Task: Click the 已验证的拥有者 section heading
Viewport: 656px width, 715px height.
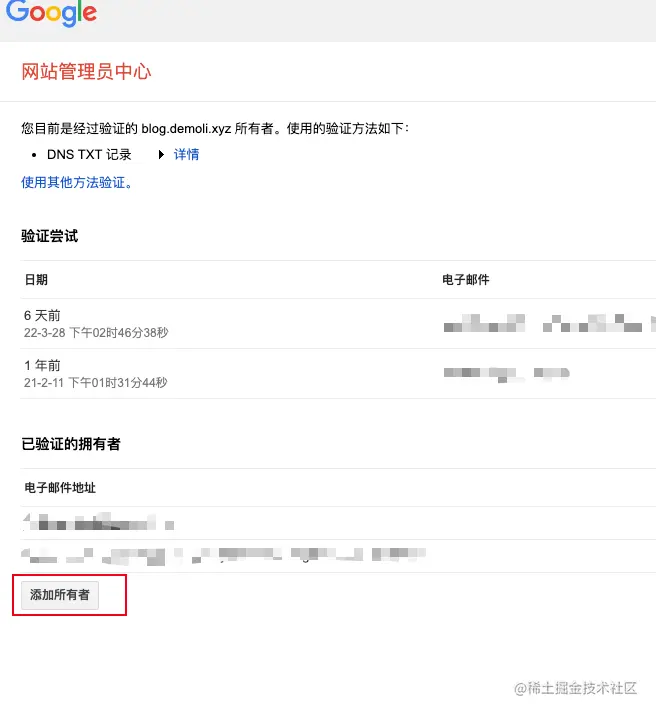Action: click(71, 444)
